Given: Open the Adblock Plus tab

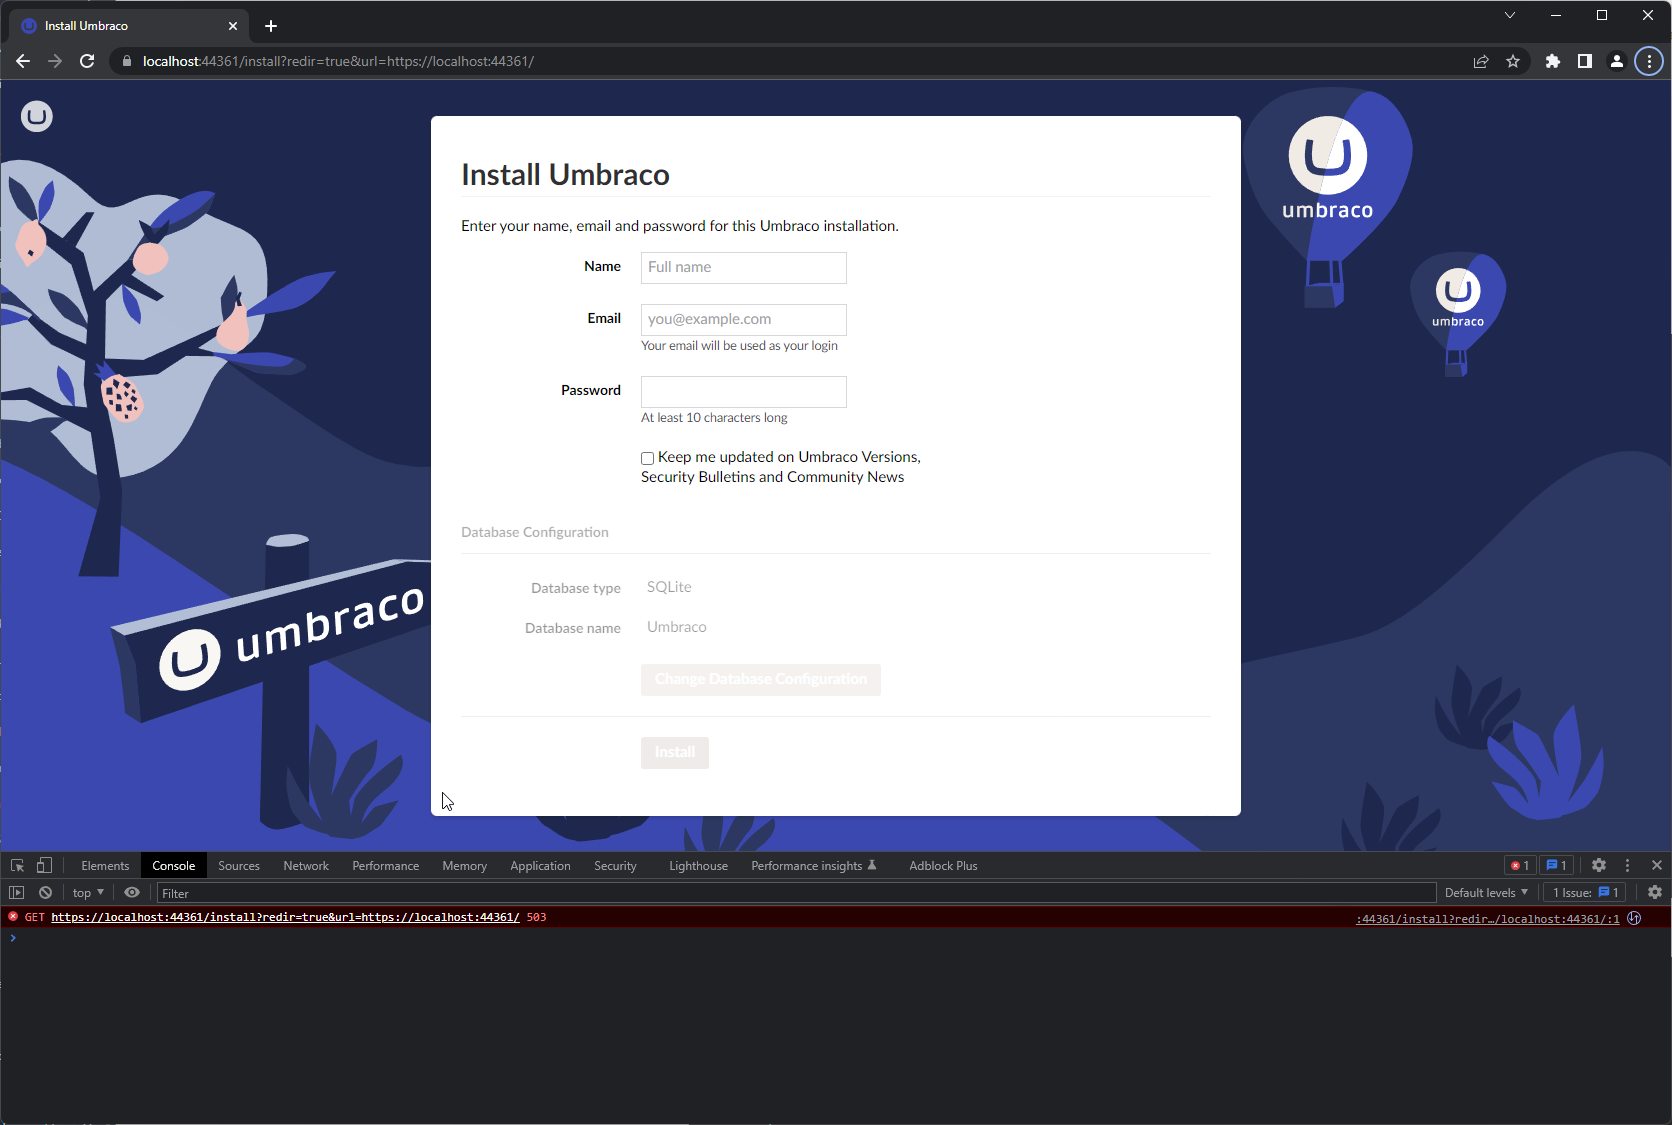Looking at the screenshot, I should coord(943,866).
